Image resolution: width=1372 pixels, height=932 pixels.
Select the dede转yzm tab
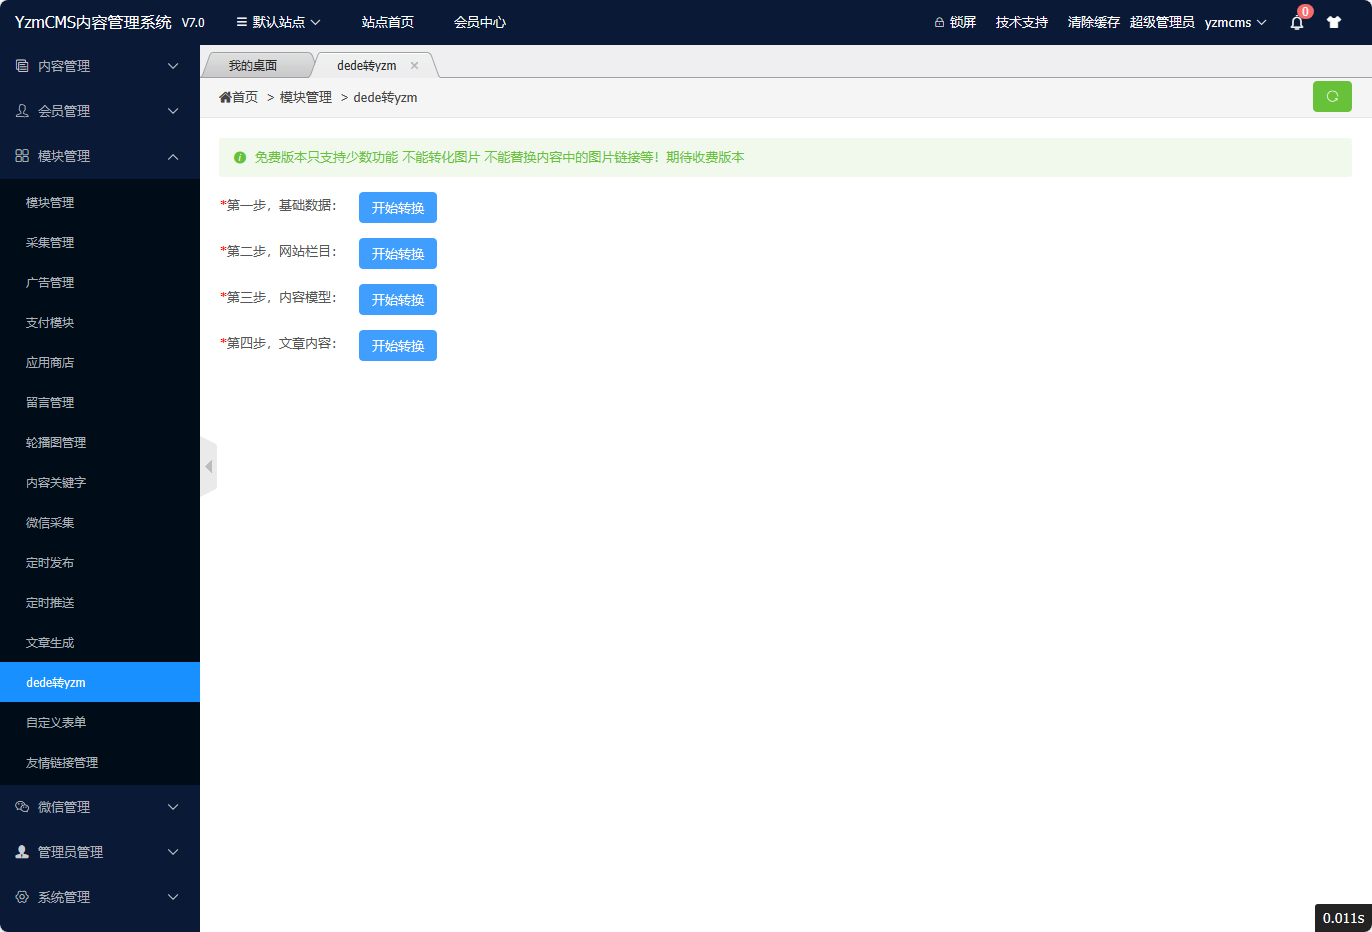[367, 65]
